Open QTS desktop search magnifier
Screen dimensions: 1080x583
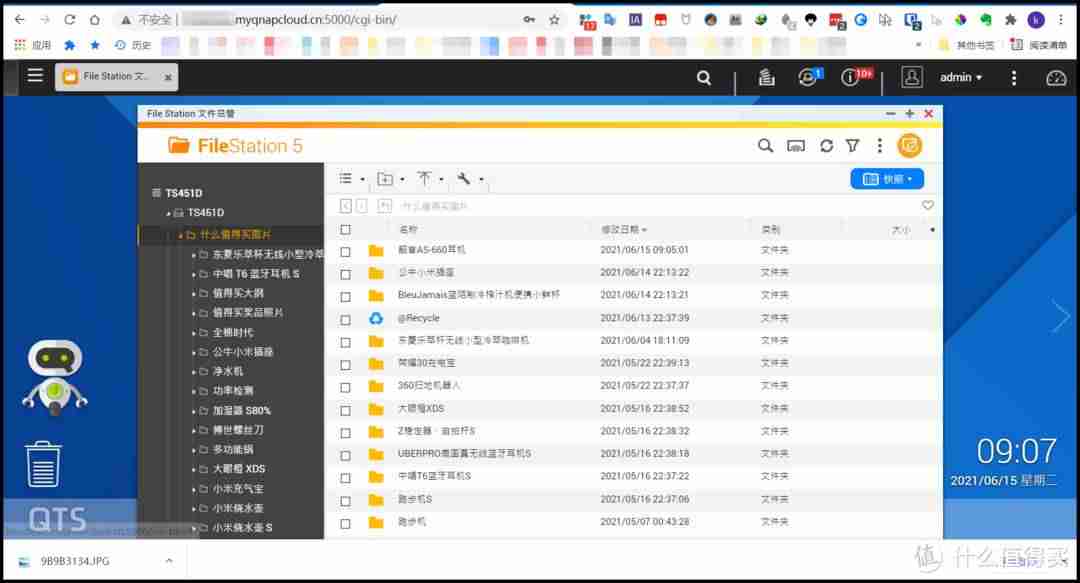click(703, 78)
